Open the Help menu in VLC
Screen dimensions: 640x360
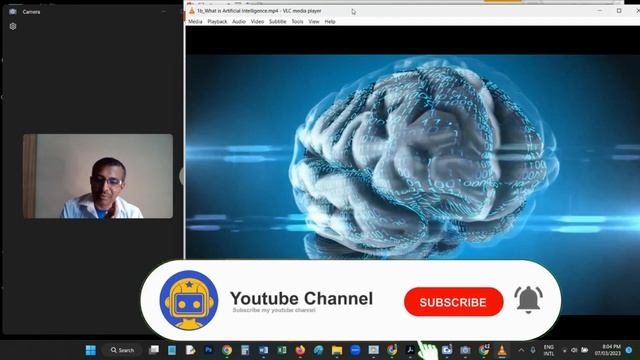pyautogui.click(x=330, y=22)
